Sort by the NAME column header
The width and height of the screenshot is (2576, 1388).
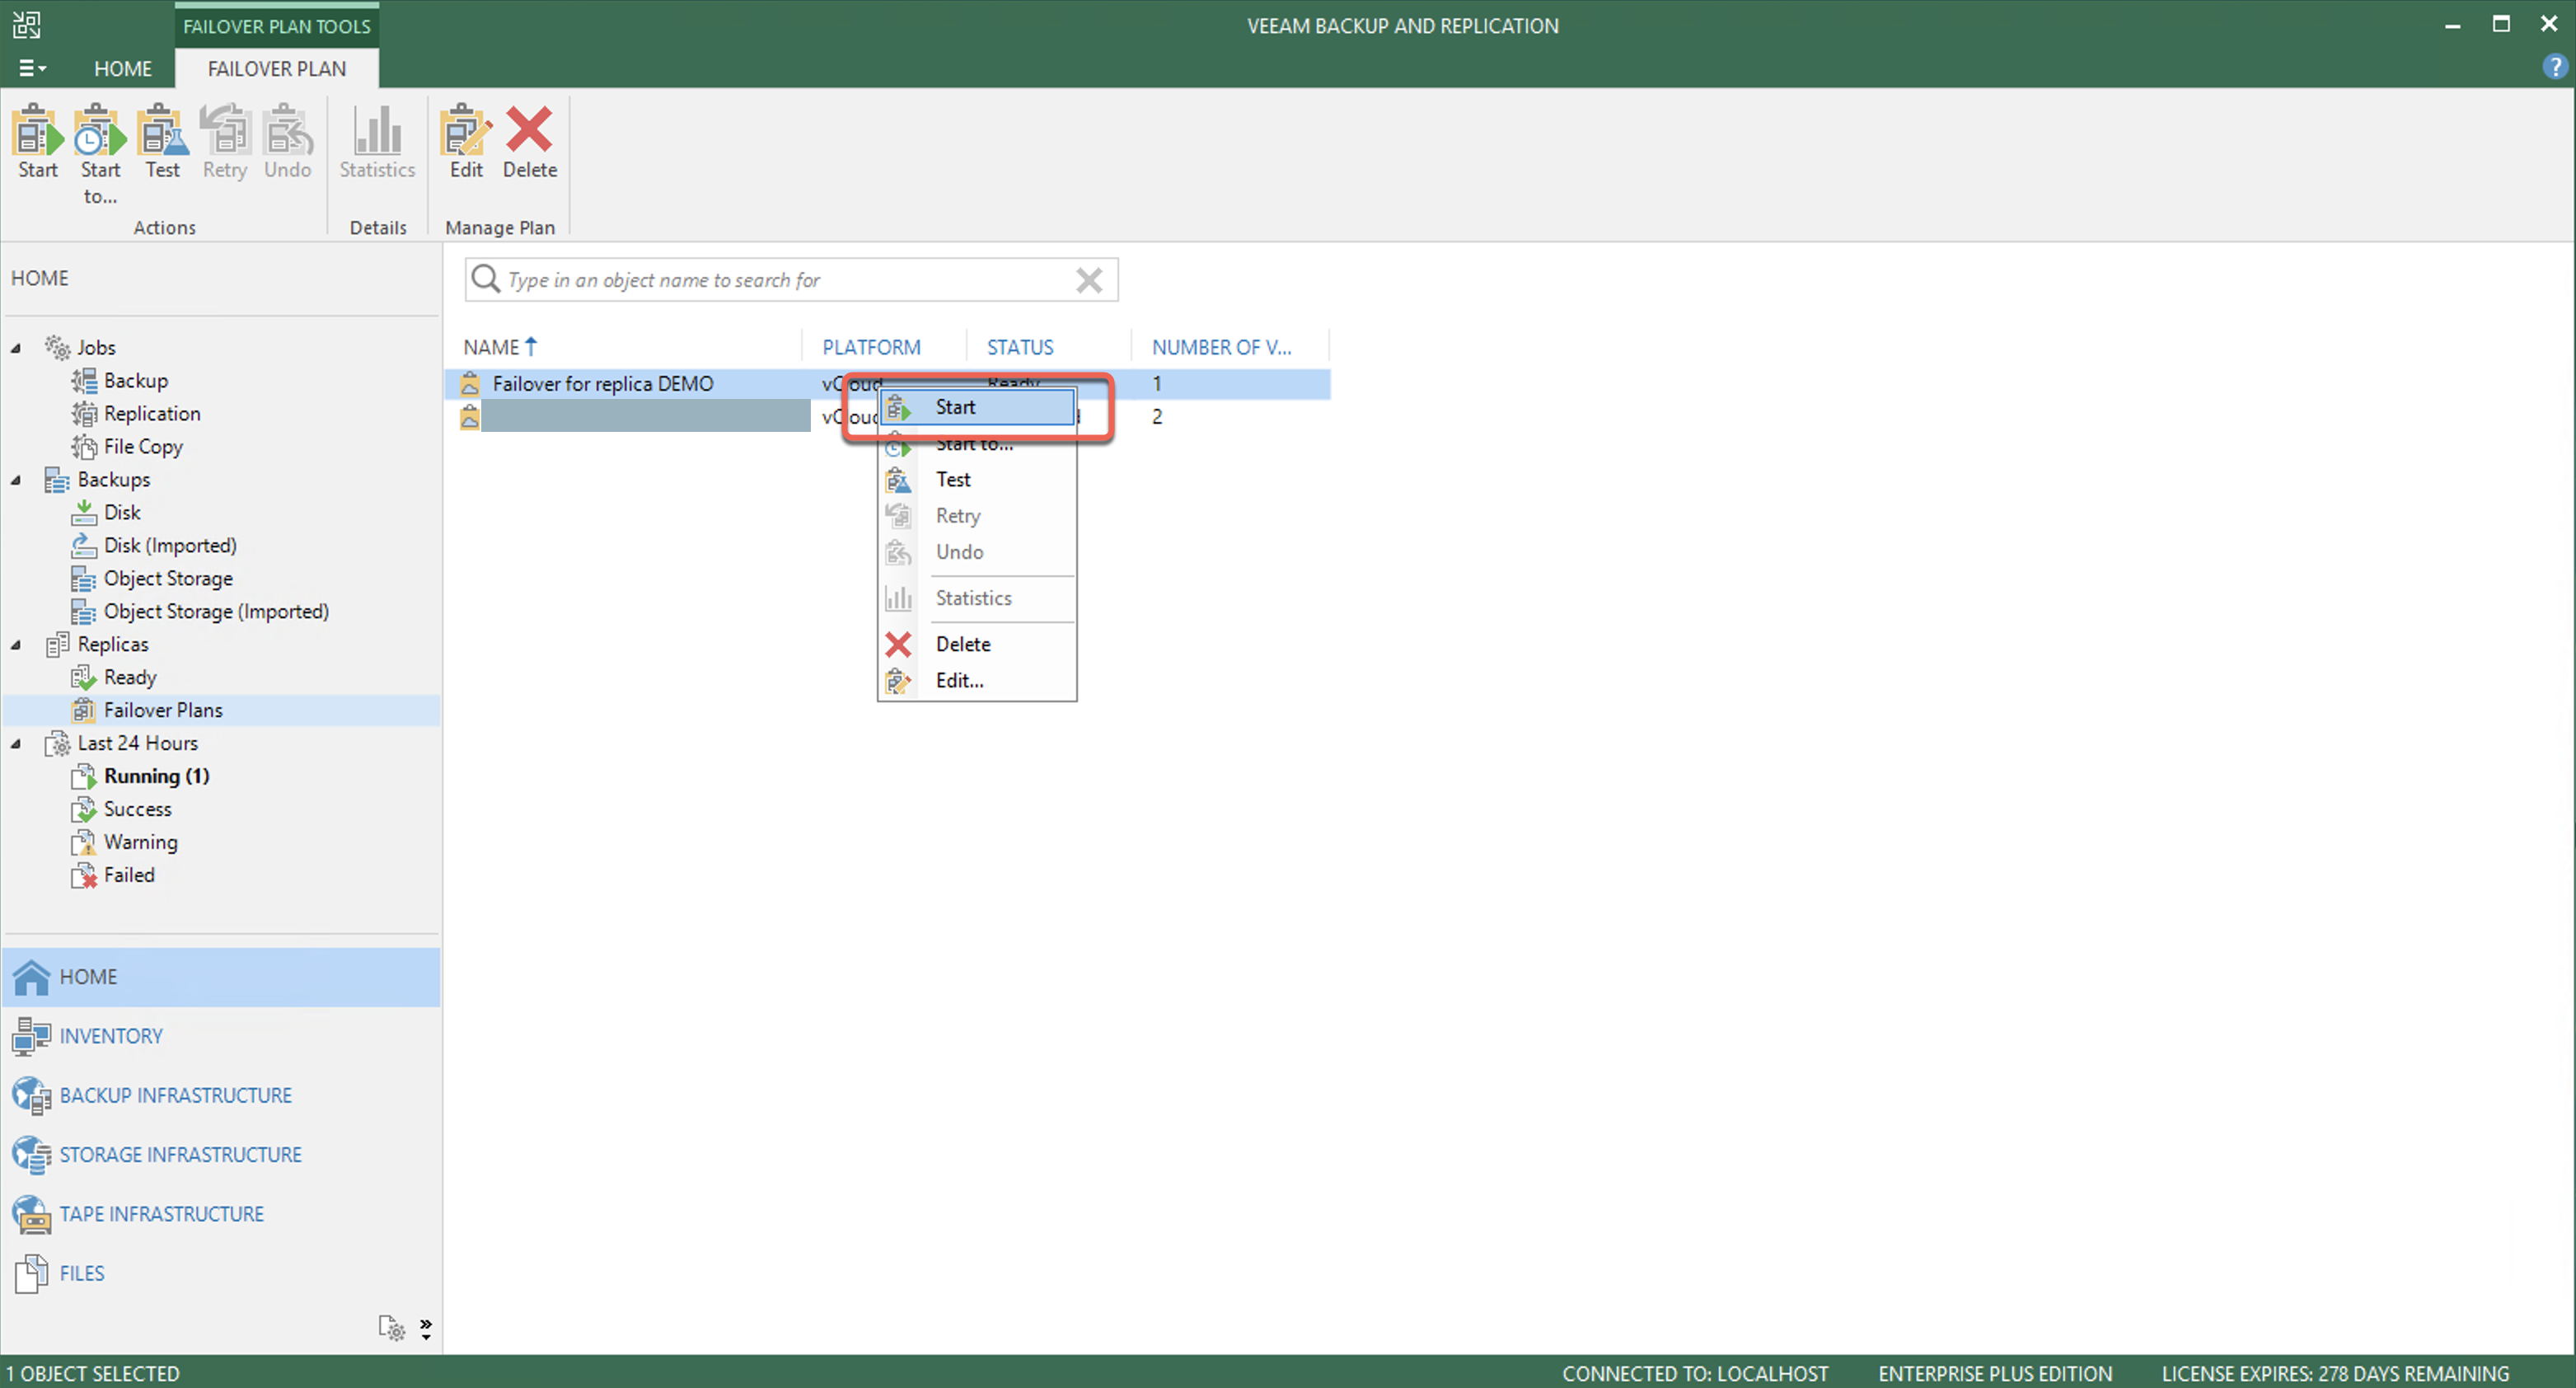(491, 347)
